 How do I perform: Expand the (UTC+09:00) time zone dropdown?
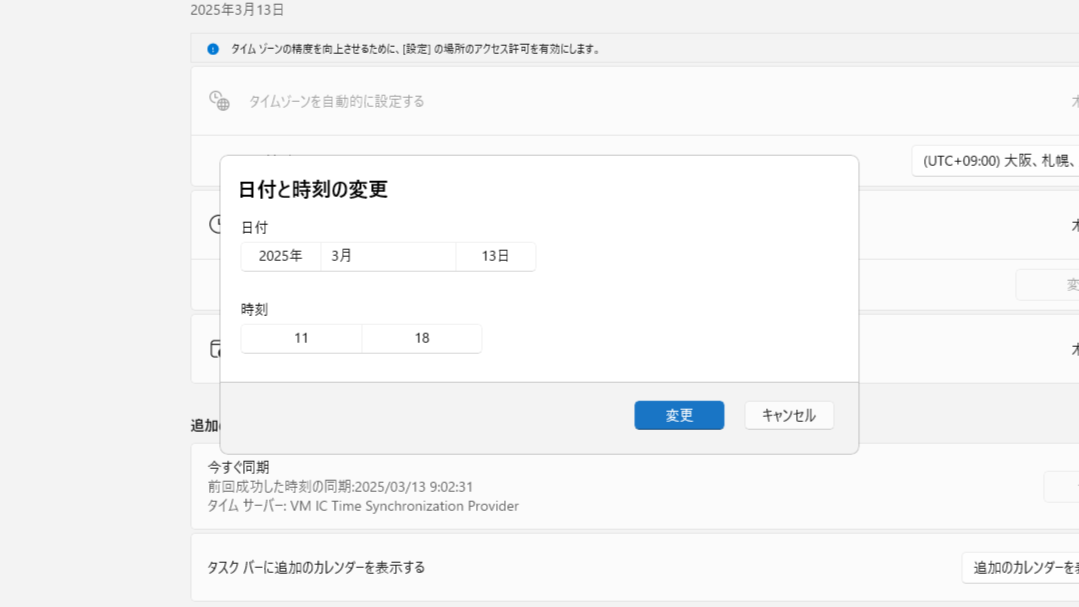point(996,161)
